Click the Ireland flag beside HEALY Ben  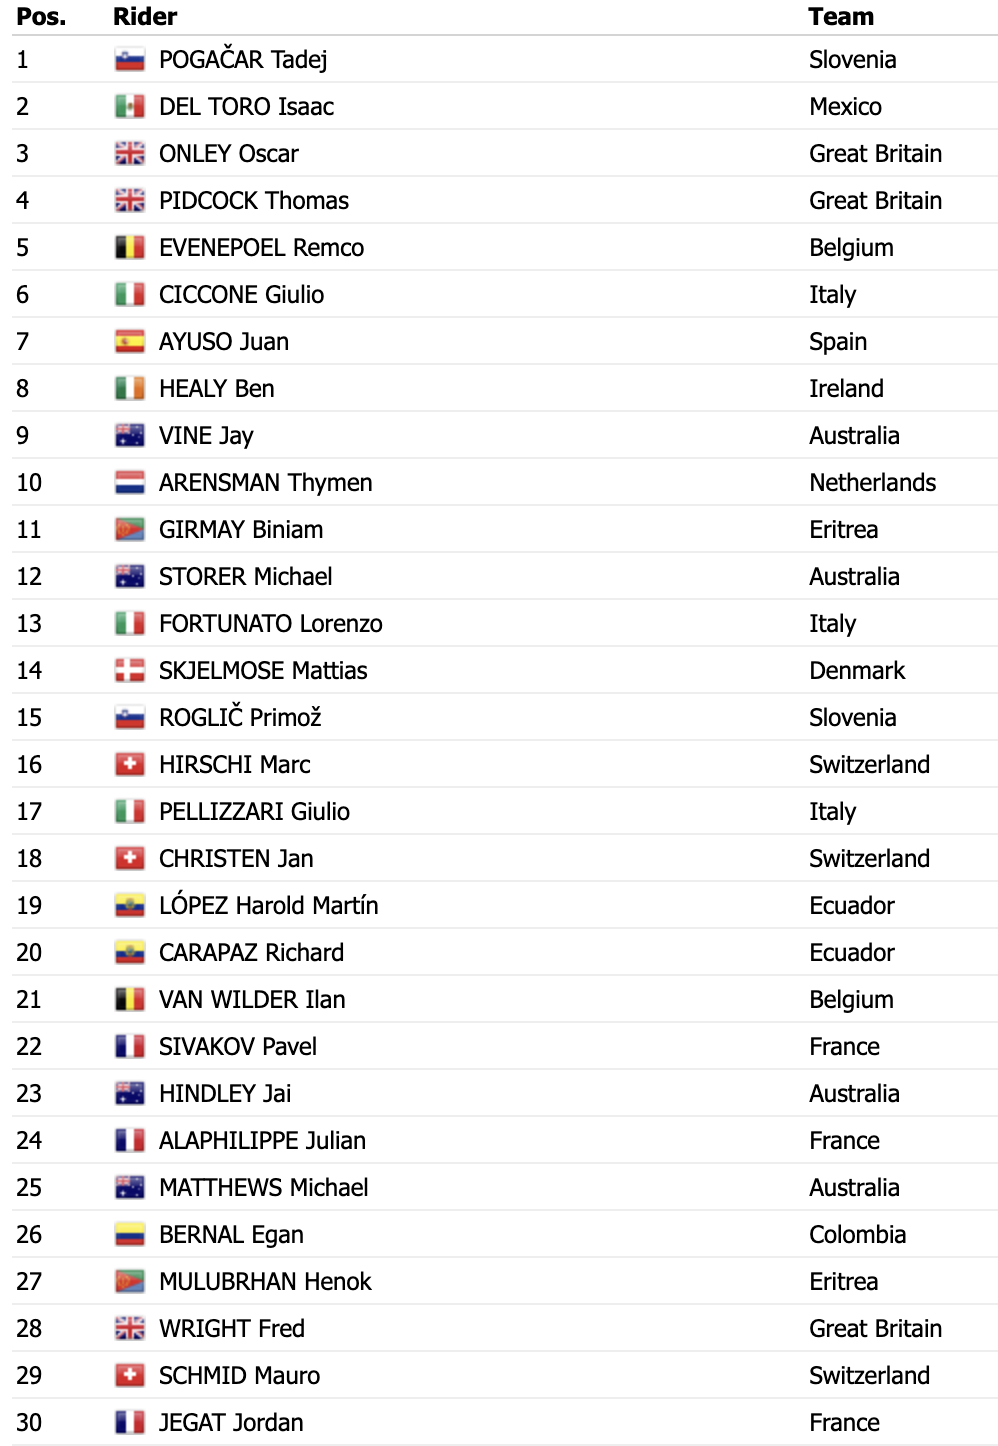pyautogui.click(x=130, y=389)
